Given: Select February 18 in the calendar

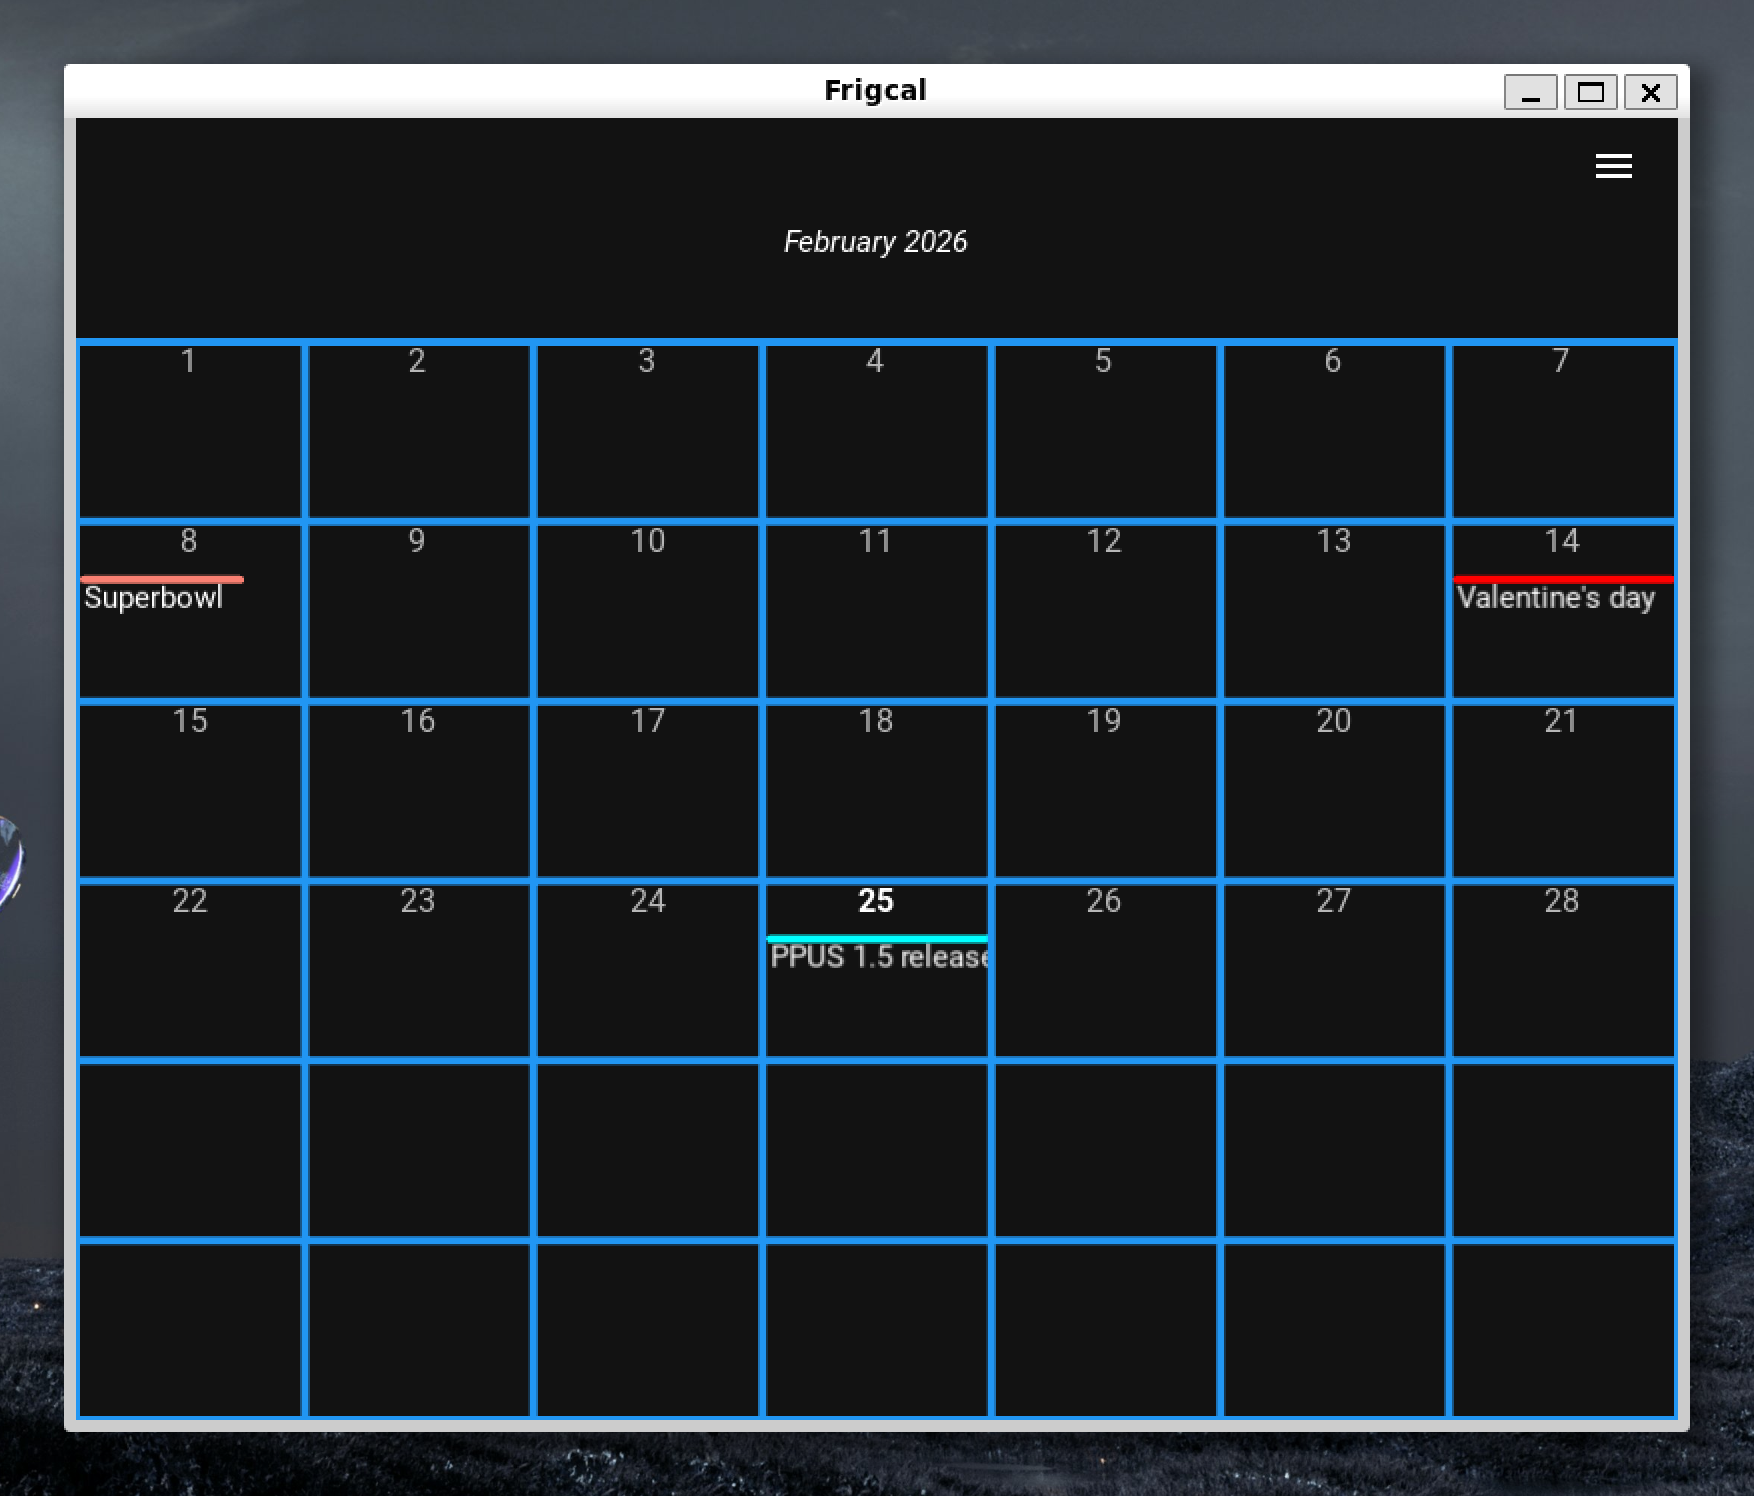Looking at the screenshot, I should point(876,791).
